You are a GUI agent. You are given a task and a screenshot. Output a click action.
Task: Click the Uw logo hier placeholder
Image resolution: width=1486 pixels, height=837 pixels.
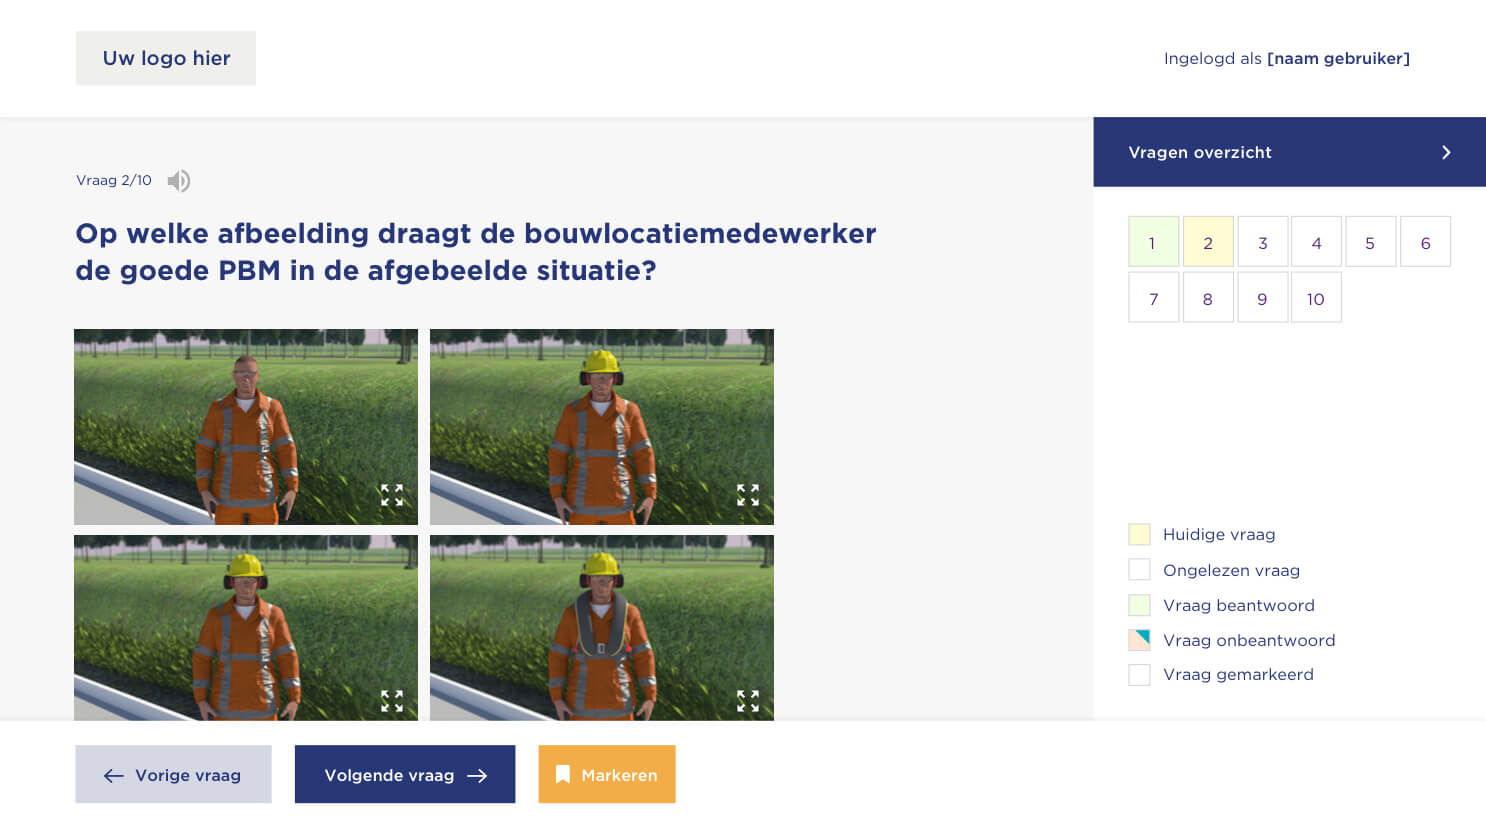click(166, 58)
